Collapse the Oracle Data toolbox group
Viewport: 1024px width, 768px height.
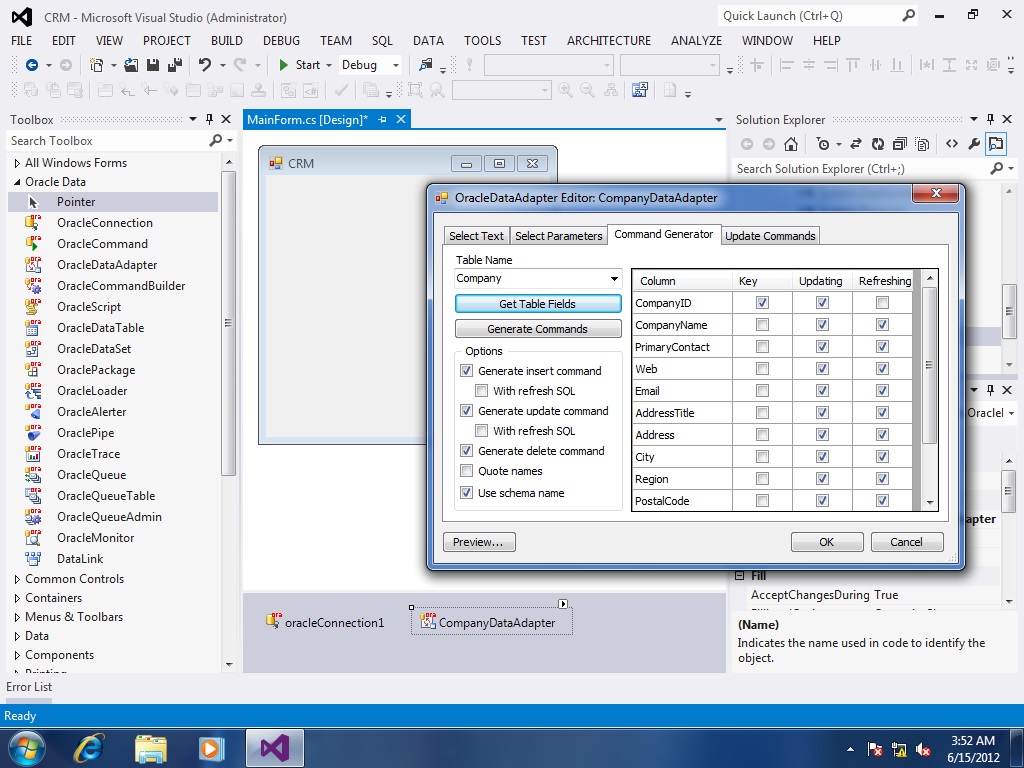click(x=17, y=182)
